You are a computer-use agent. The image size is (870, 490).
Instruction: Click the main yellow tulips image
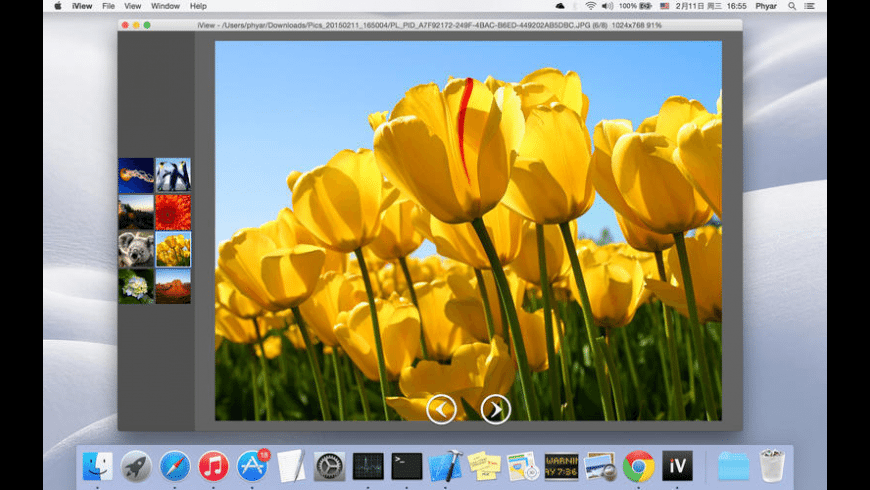tap(468, 231)
